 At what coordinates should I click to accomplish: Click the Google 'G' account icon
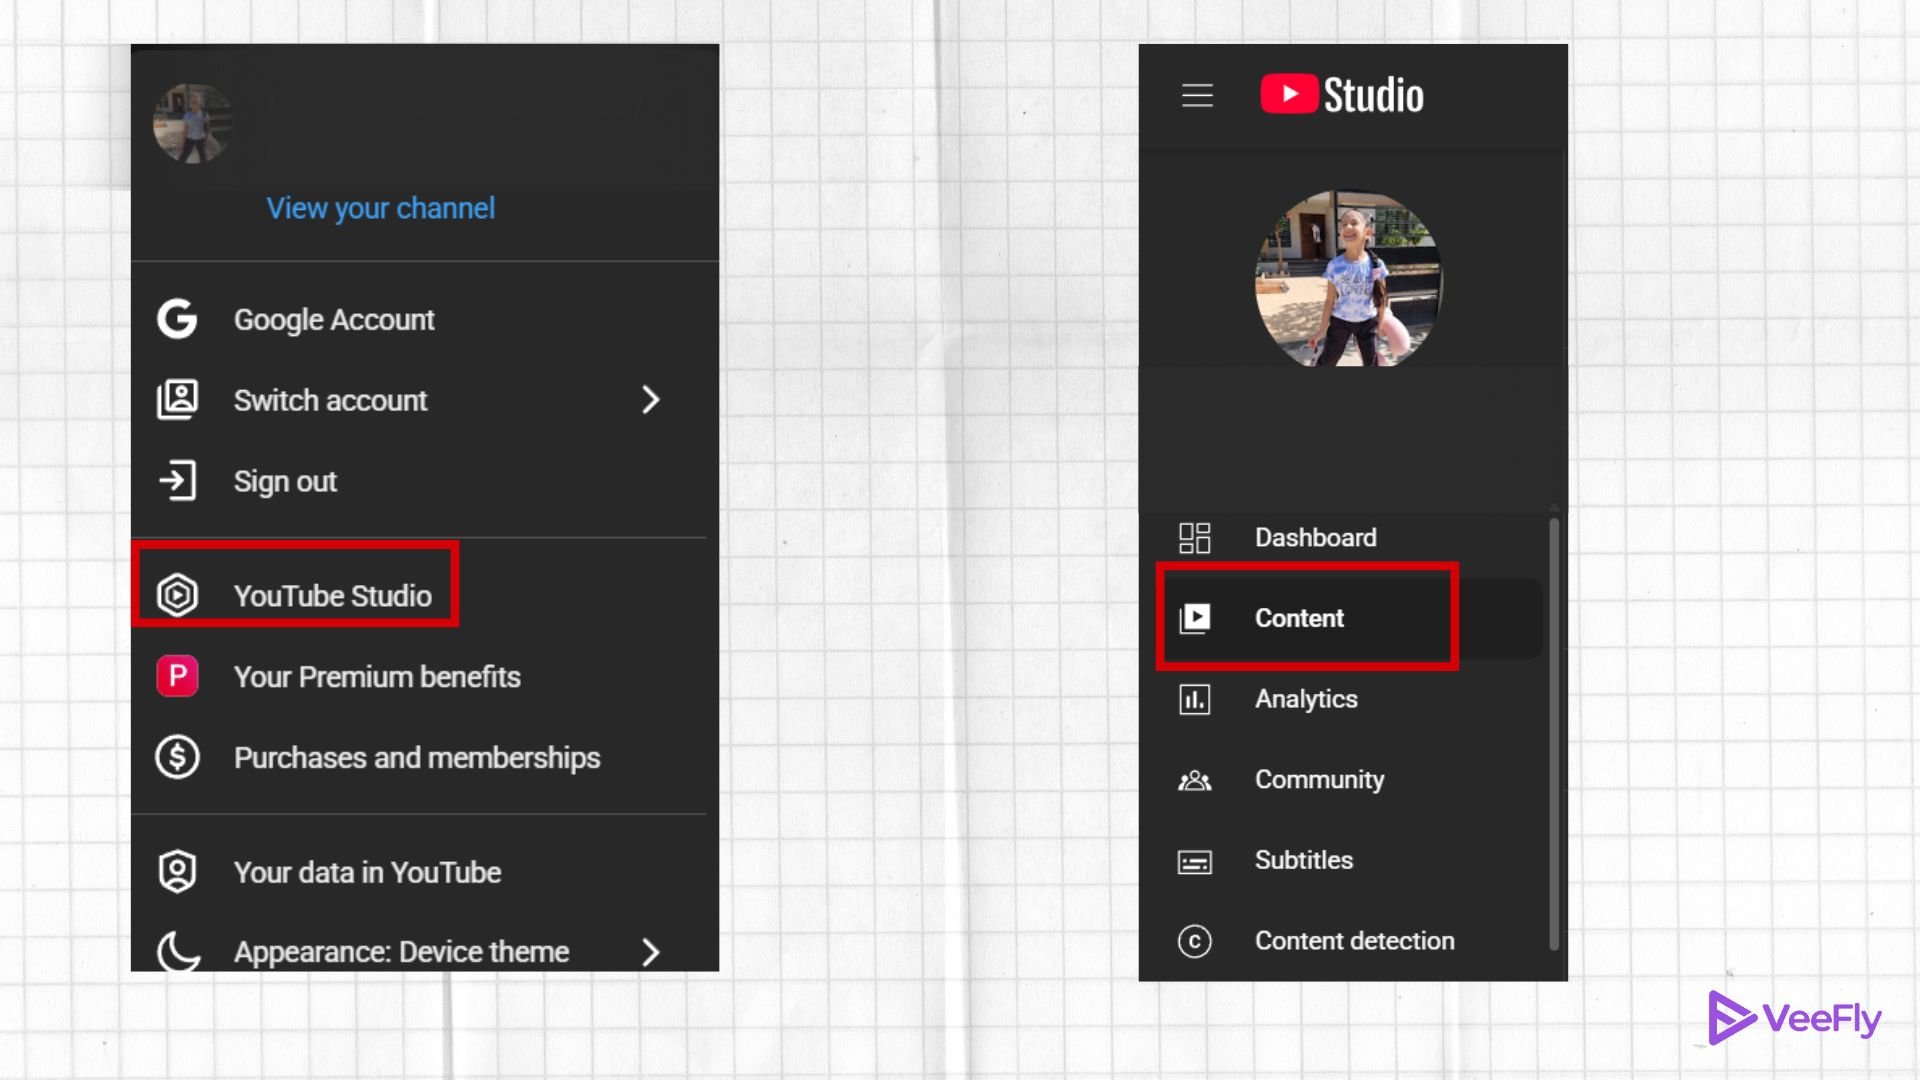[x=177, y=319]
